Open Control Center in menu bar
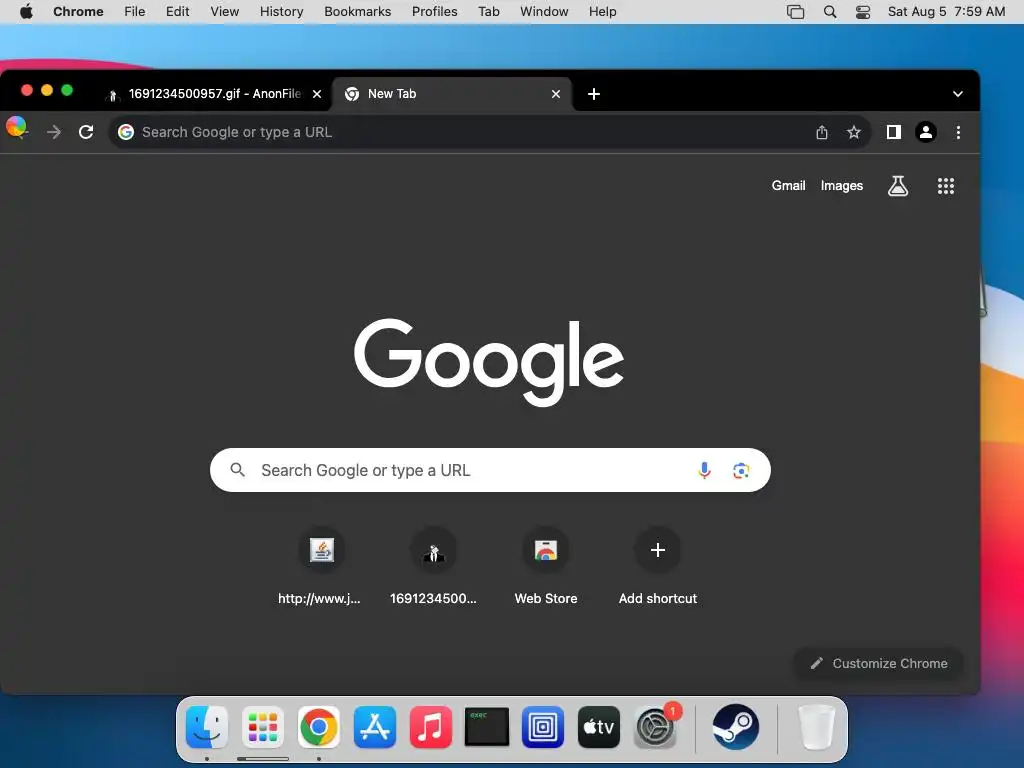Image resolution: width=1024 pixels, height=768 pixels. point(863,12)
